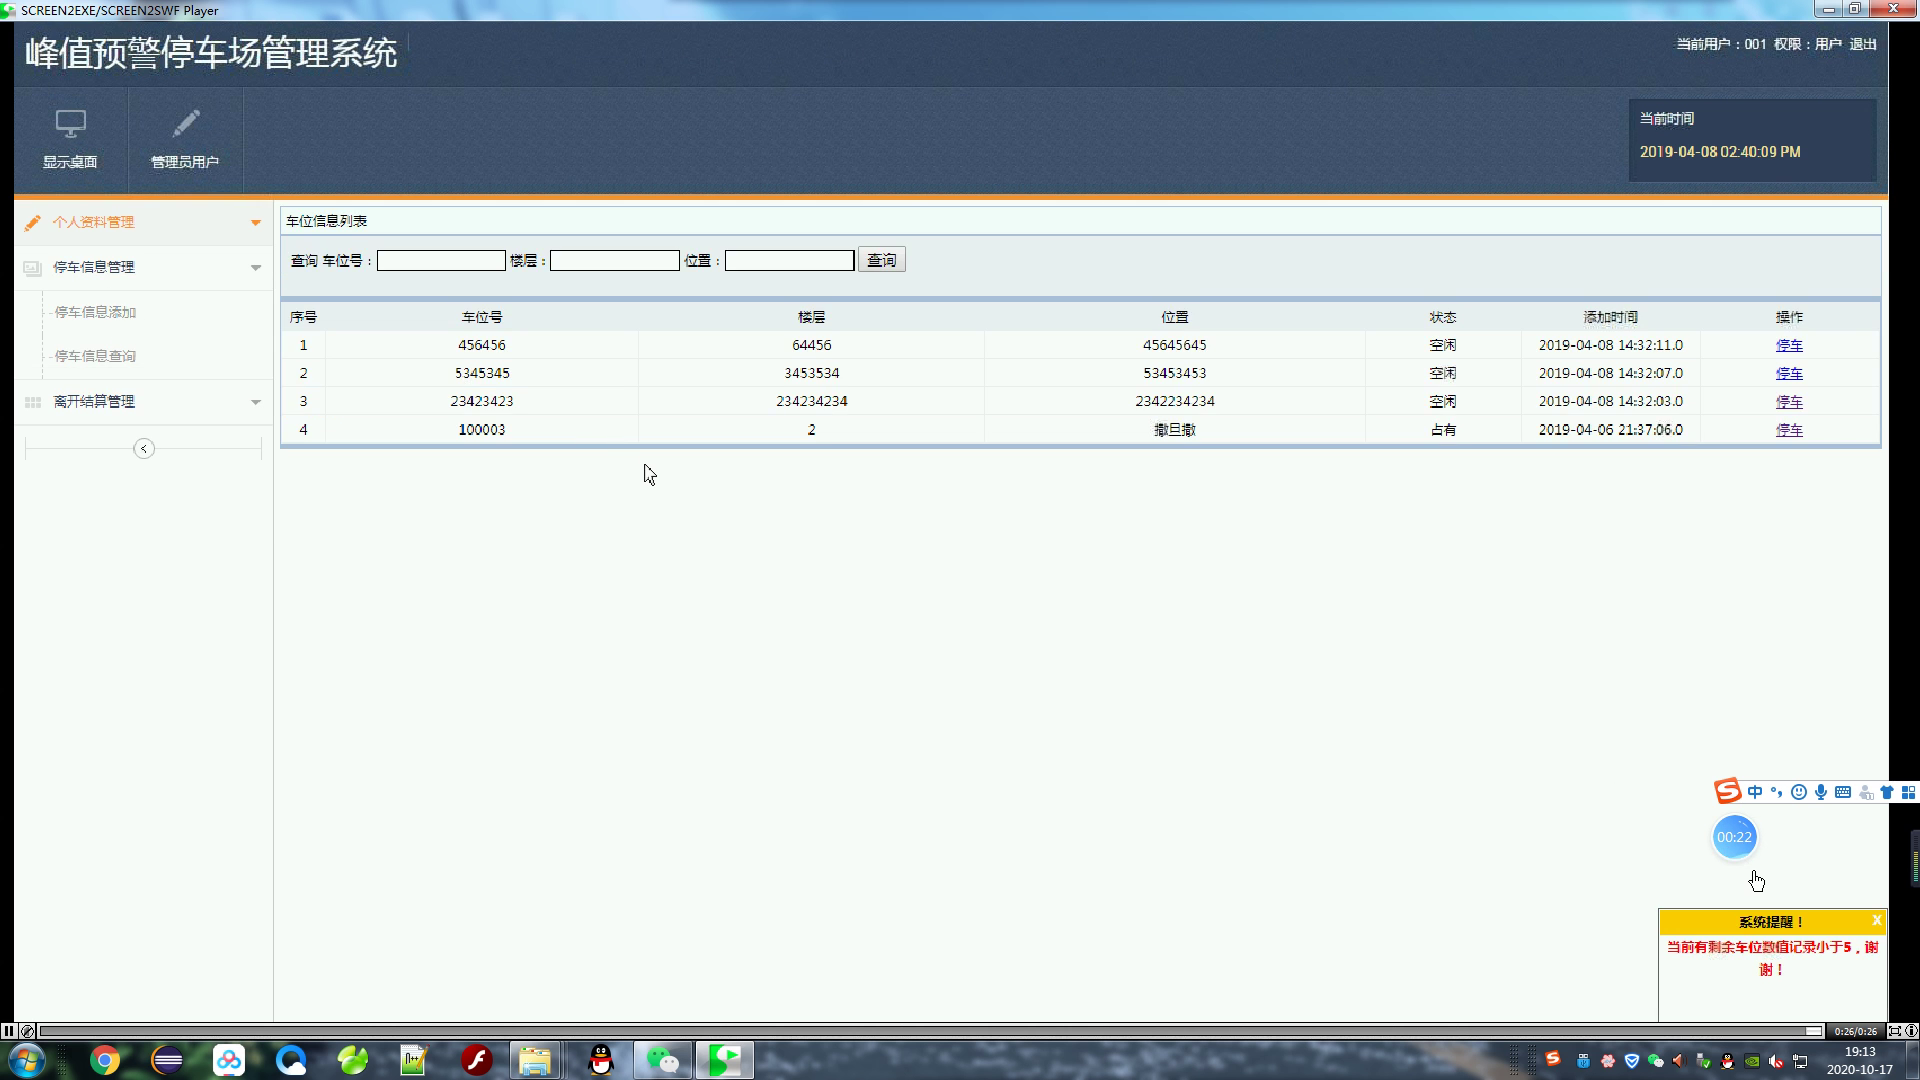Click the 添加时间 column header
The width and height of the screenshot is (1920, 1080).
(1611, 317)
